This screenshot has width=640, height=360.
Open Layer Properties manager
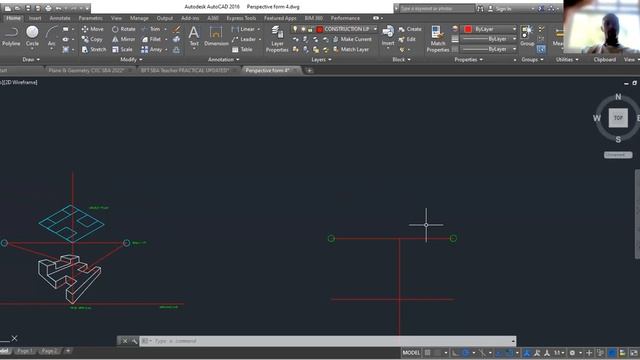[277, 39]
